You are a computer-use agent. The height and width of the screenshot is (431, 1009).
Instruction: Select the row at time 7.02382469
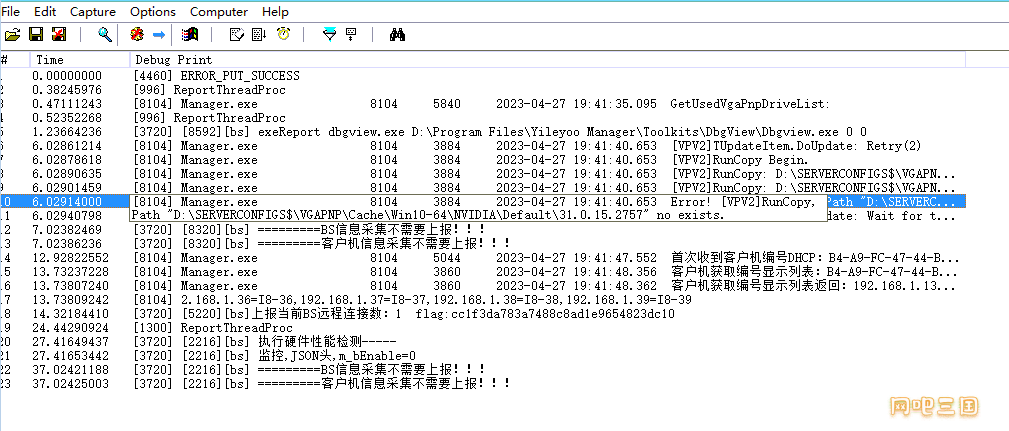pos(483,230)
